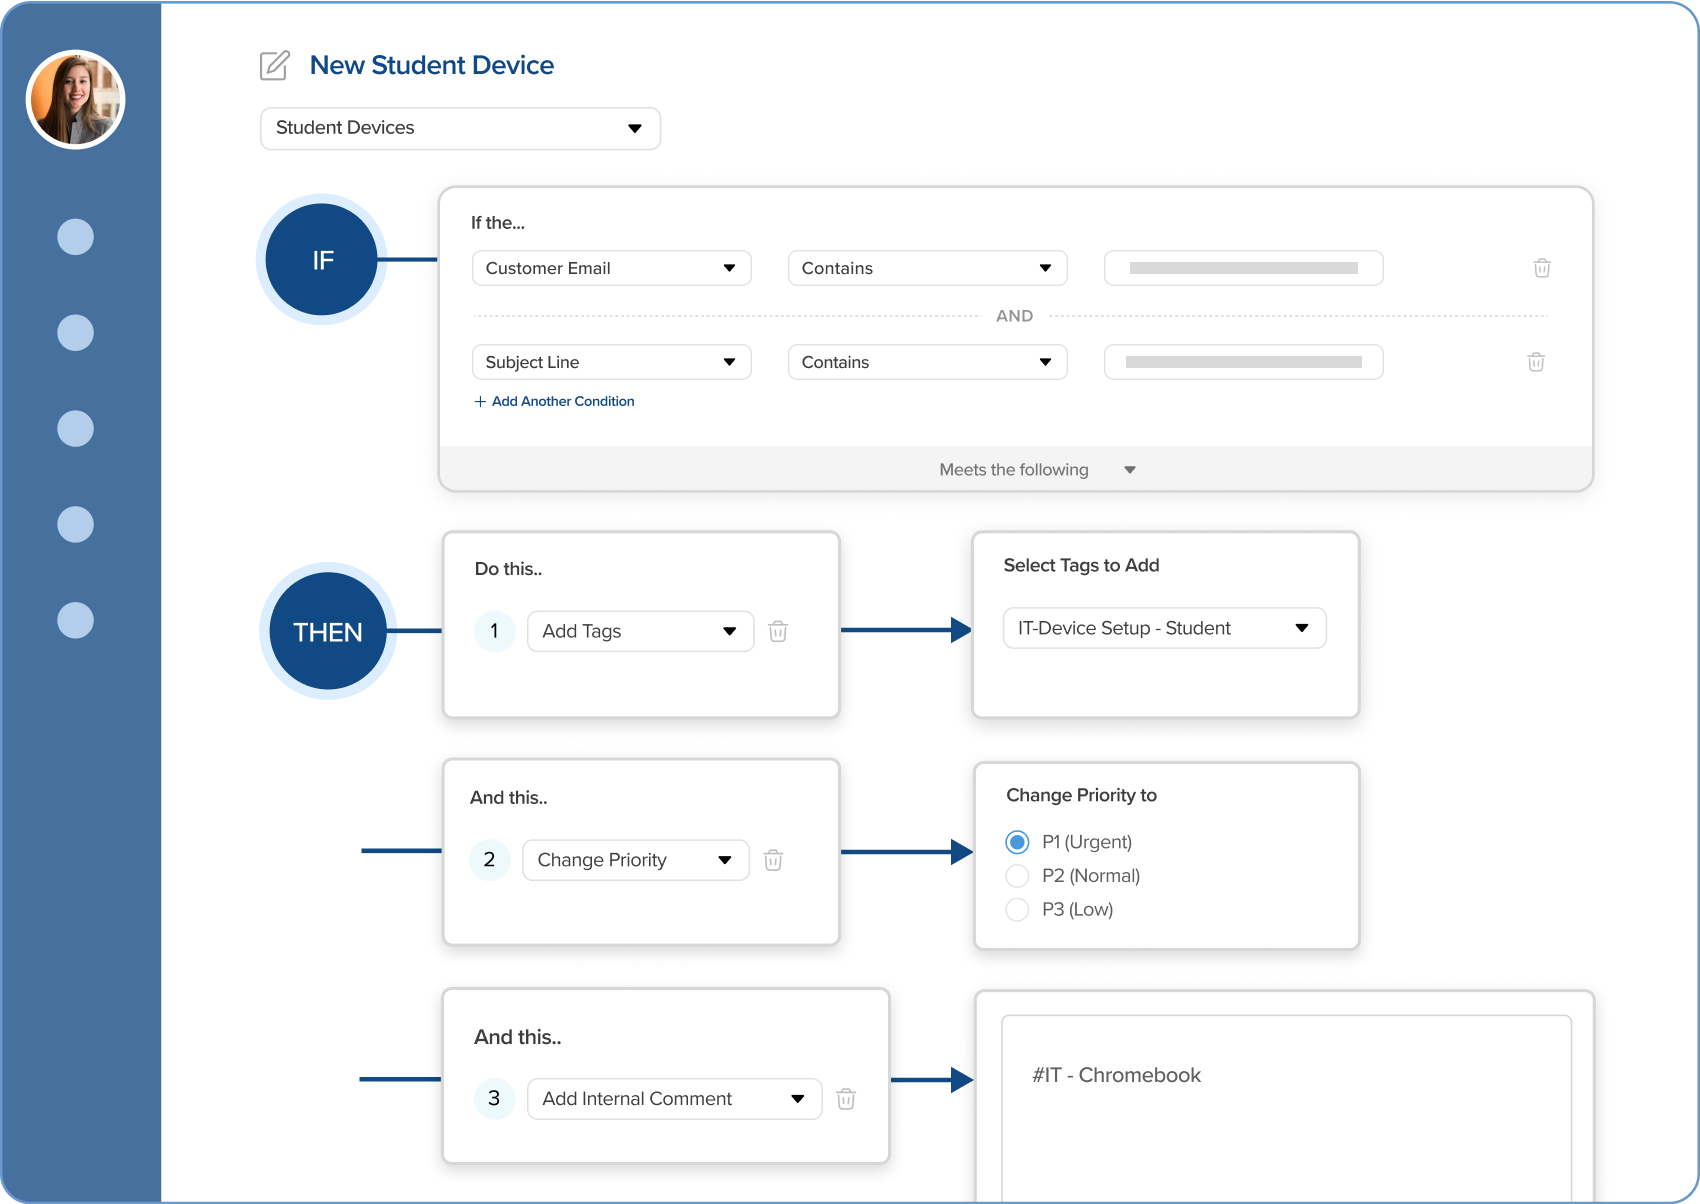Click the THEN step circle
Screen dimensions: 1700x1204
point(328,632)
